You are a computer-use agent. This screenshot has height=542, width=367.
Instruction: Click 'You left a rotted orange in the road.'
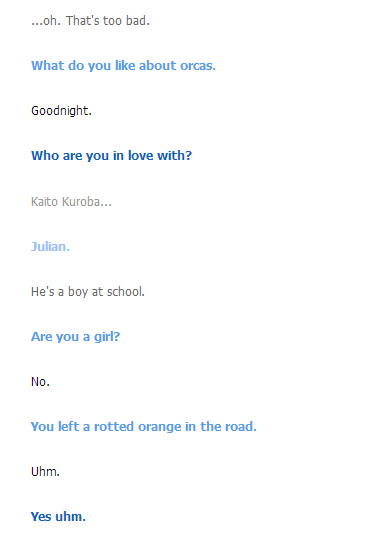point(144,427)
